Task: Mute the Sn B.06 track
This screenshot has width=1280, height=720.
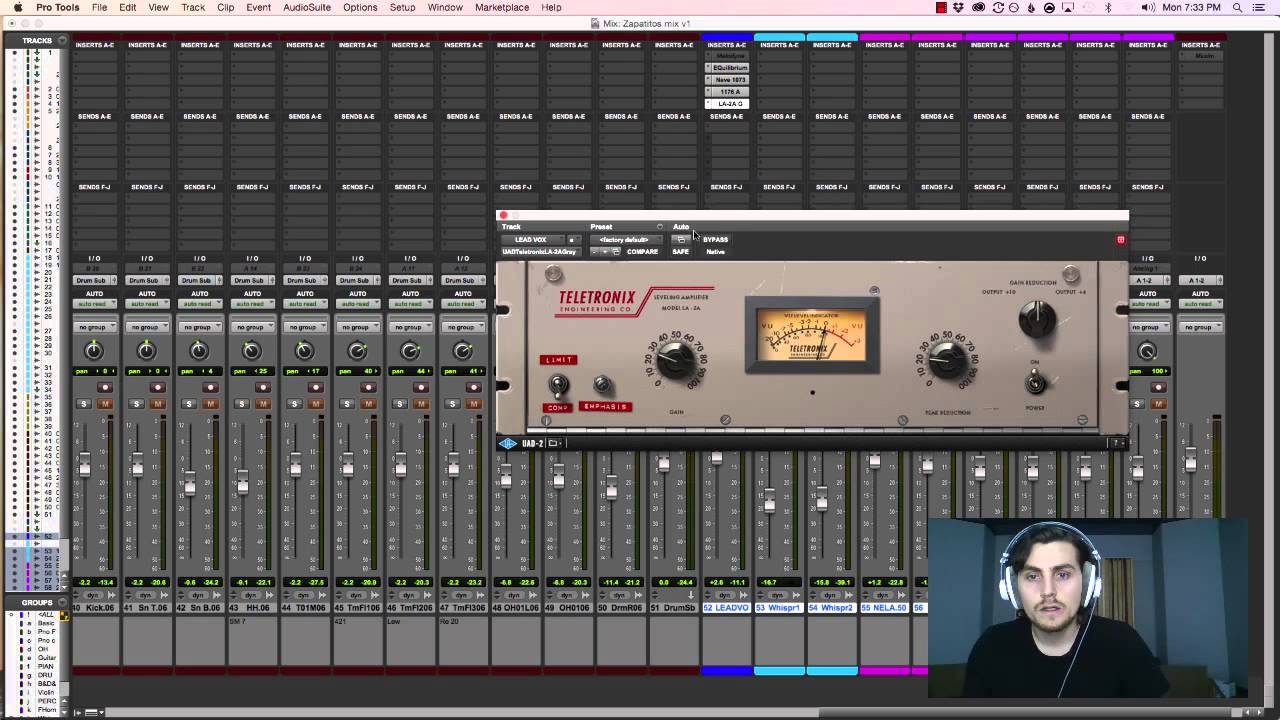Action: click(210, 404)
